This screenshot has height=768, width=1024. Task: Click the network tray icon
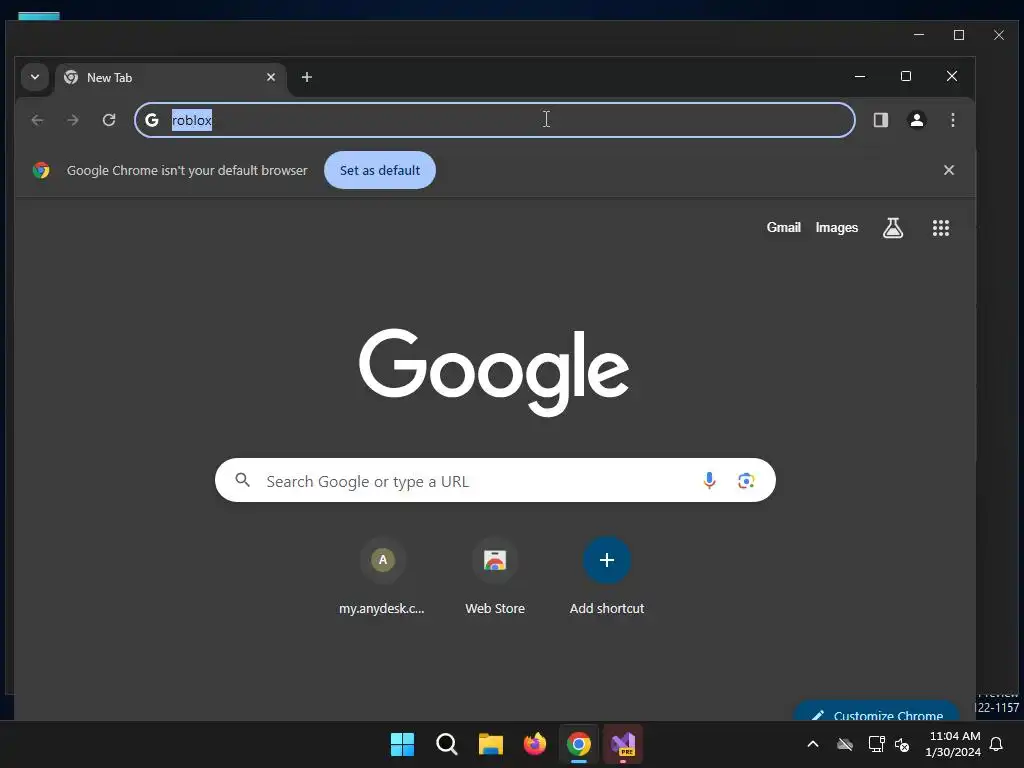[876, 744]
